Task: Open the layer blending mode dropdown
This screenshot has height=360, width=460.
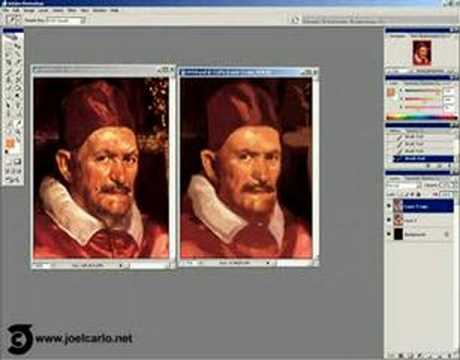Action: [x=404, y=185]
